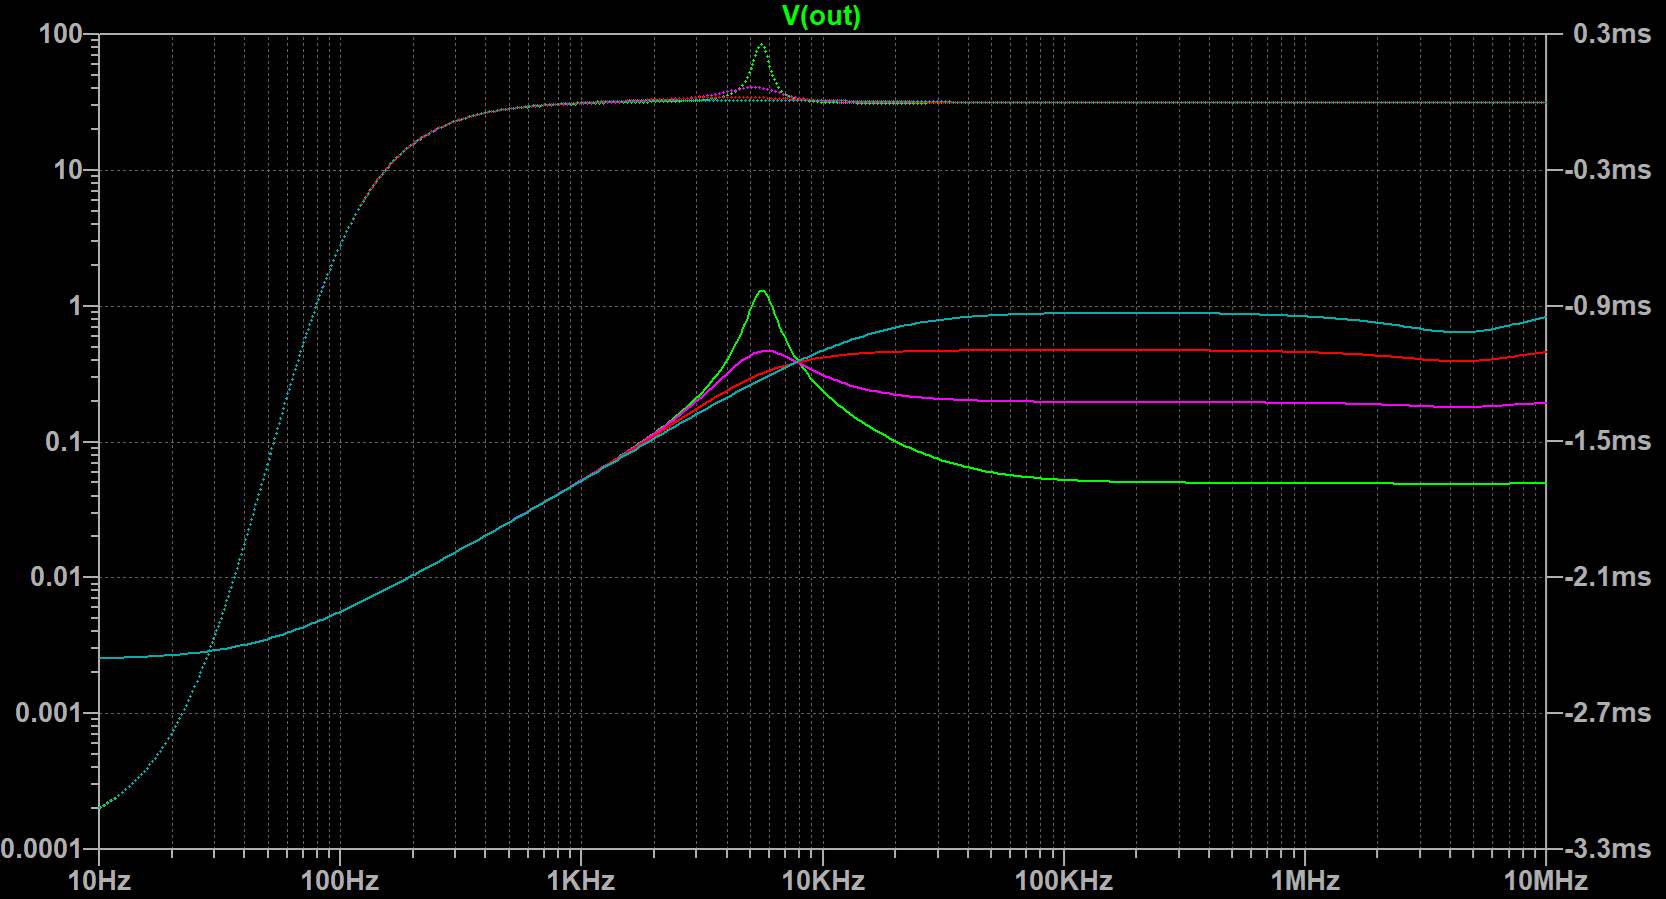Click the 10 magnitude axis label
This screenshot has height=899, width=1666.
[68, 170]
